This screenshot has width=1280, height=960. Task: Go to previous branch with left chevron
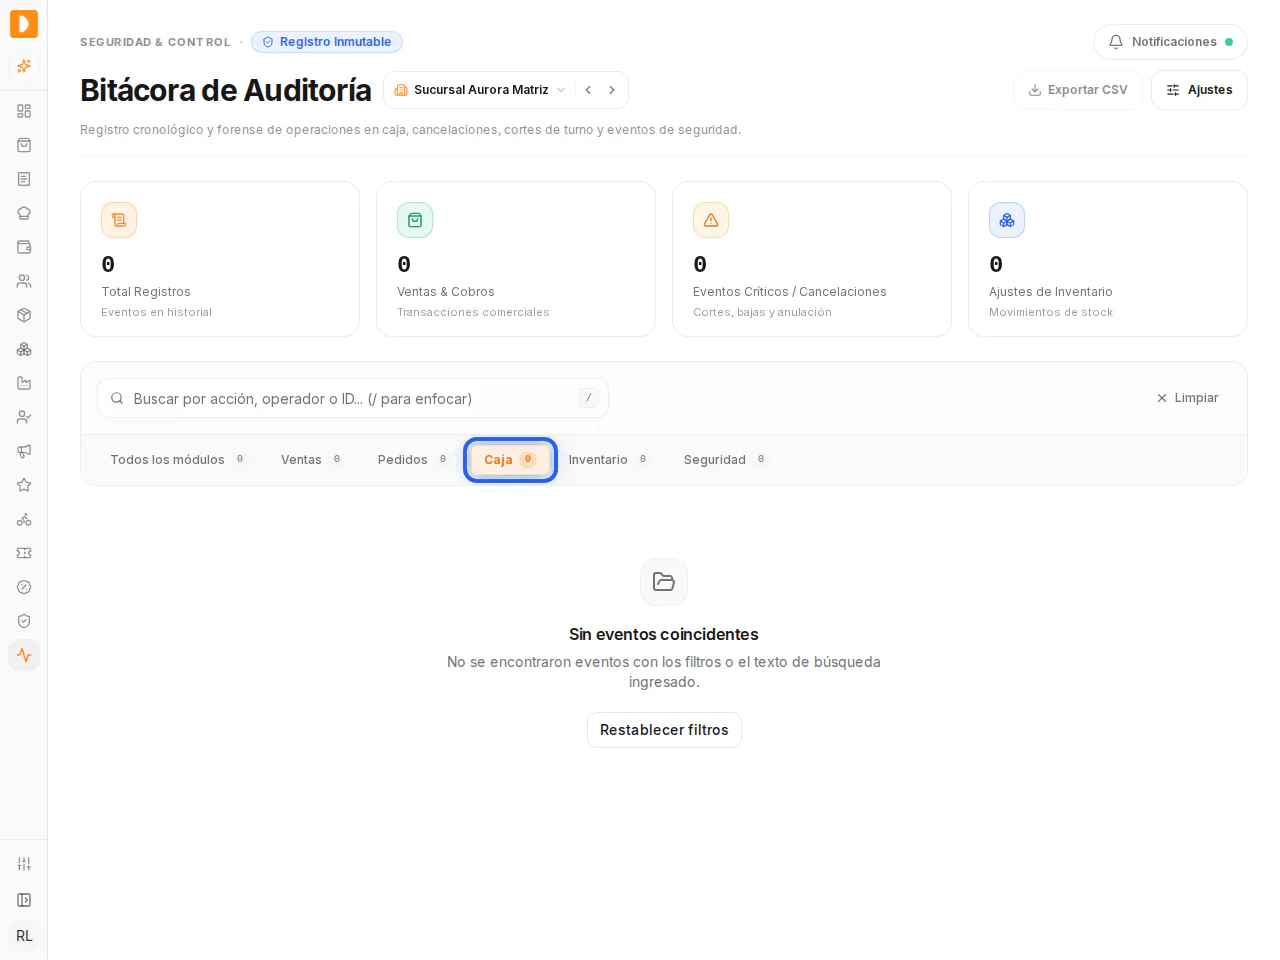pyautogui.click(x=588, y=90)
